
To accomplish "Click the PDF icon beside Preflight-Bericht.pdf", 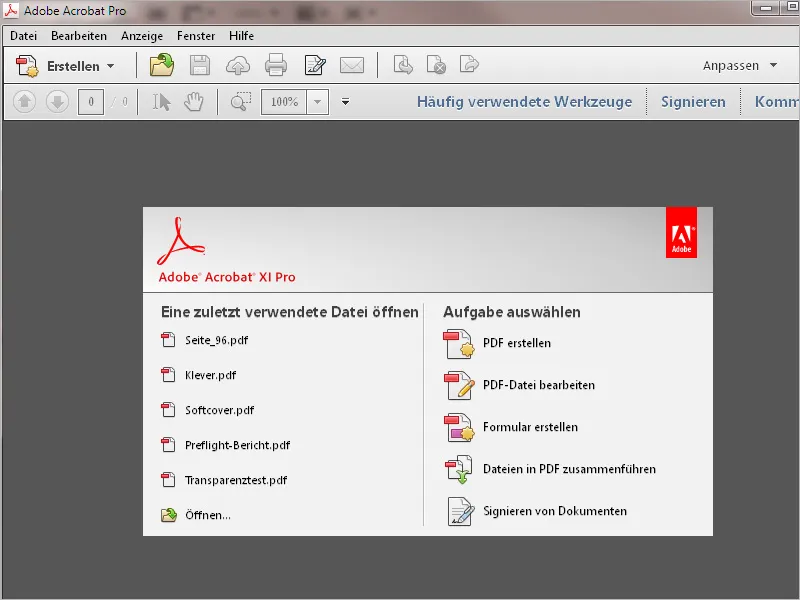I will coord(168,445).
